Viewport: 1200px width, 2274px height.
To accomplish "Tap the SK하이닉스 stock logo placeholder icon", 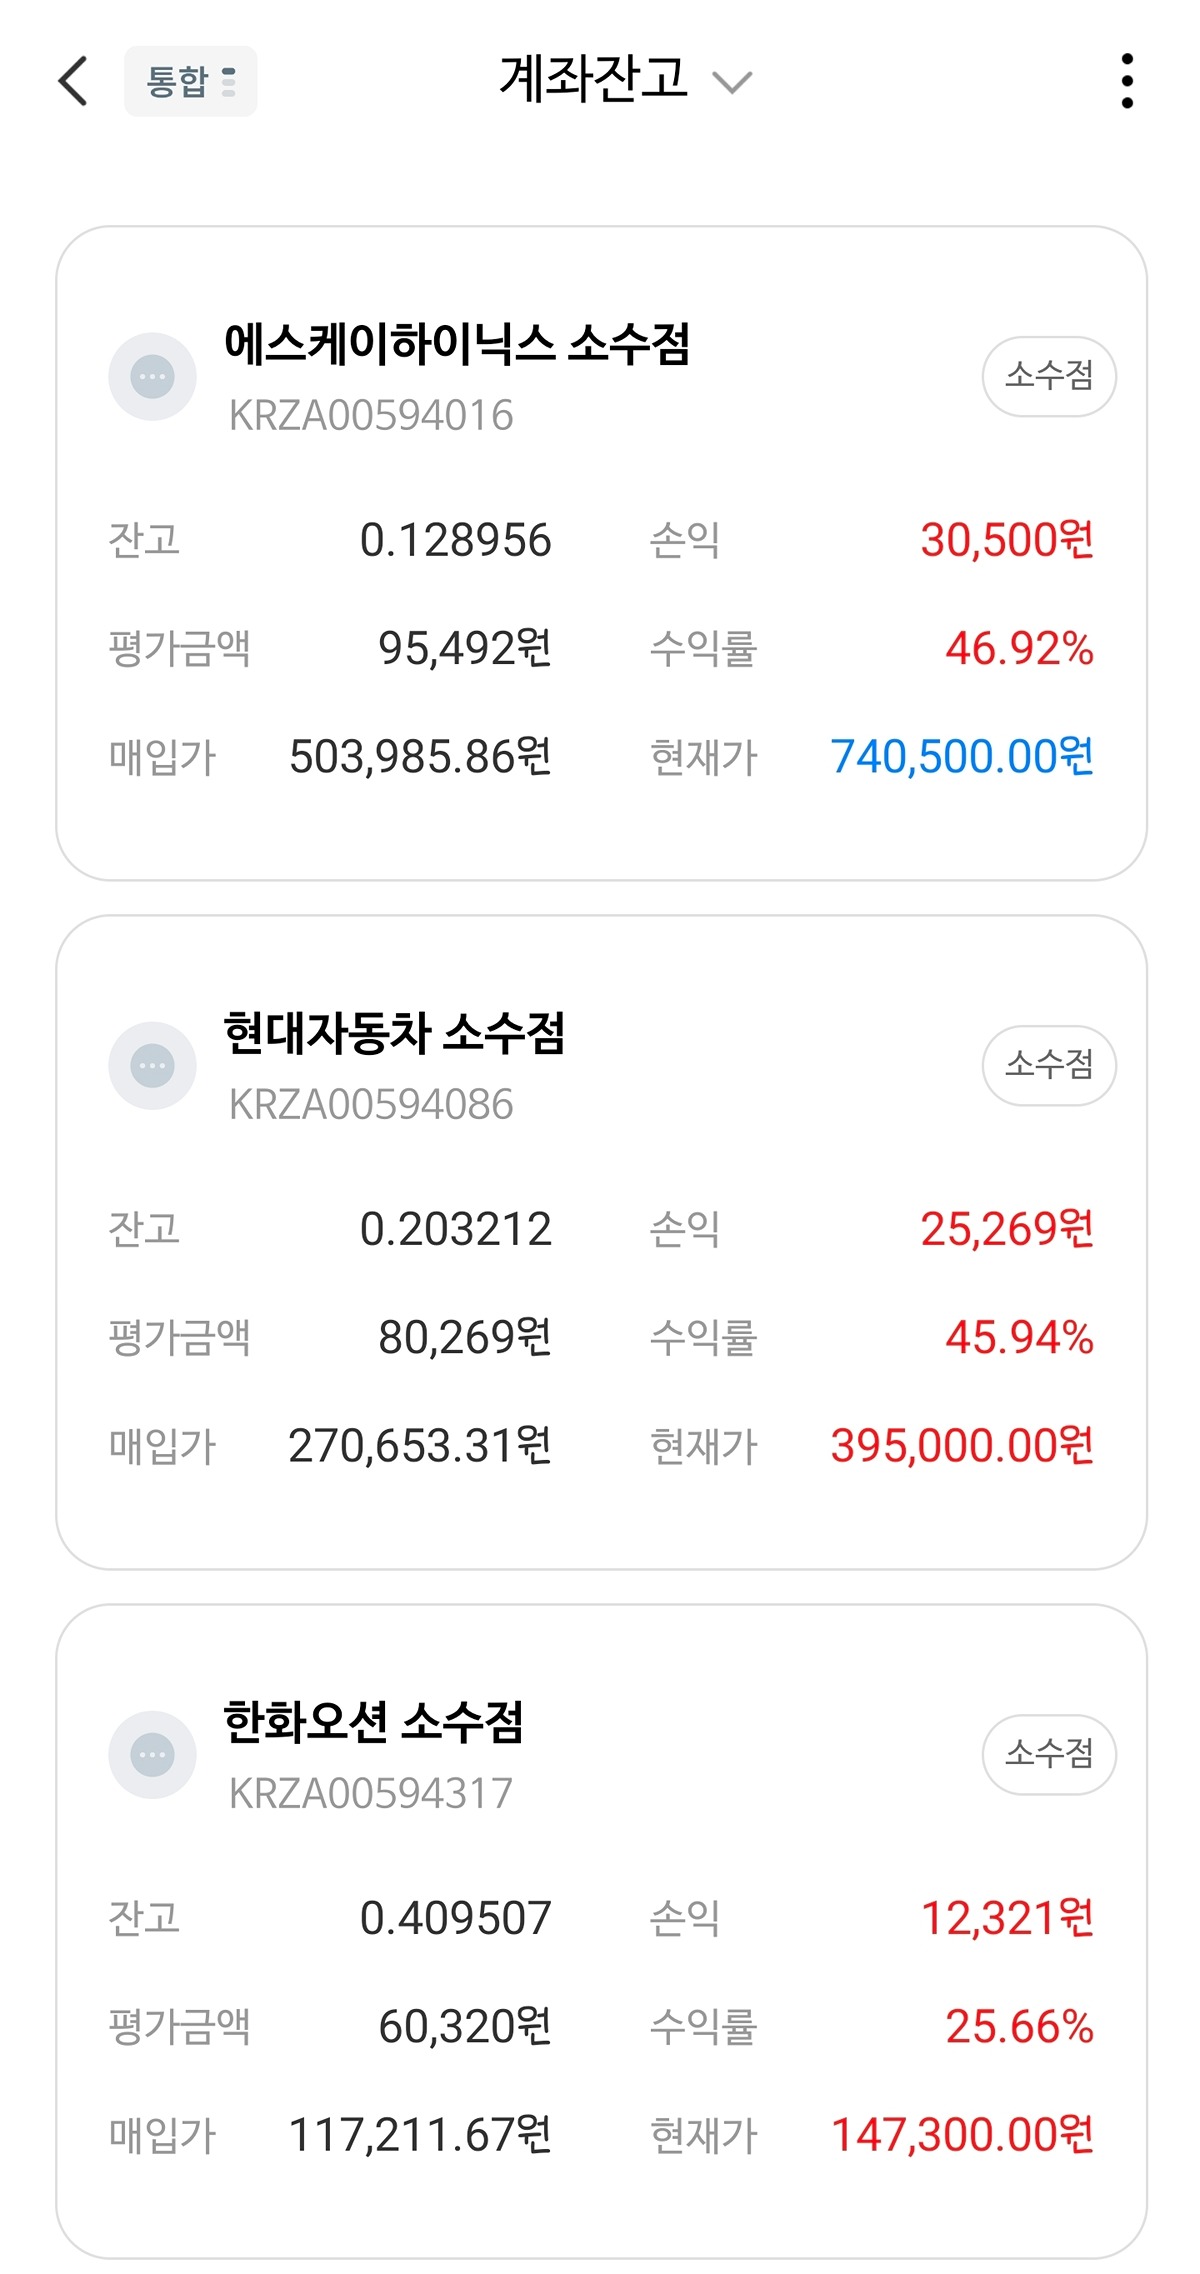I will 153,377.
